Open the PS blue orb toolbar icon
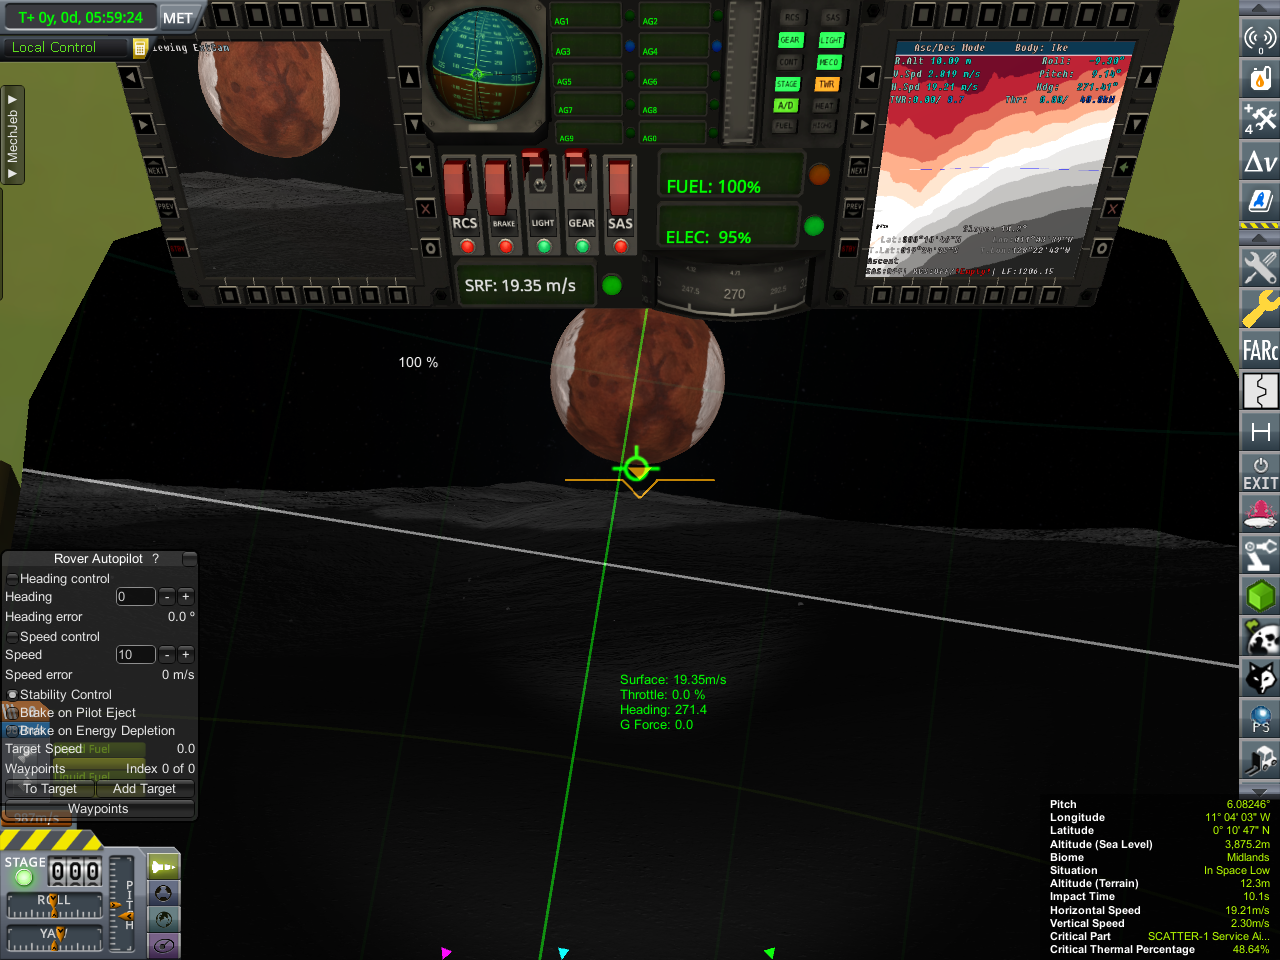This screenshot has width=1280, height=960. tap(1260, 719)
